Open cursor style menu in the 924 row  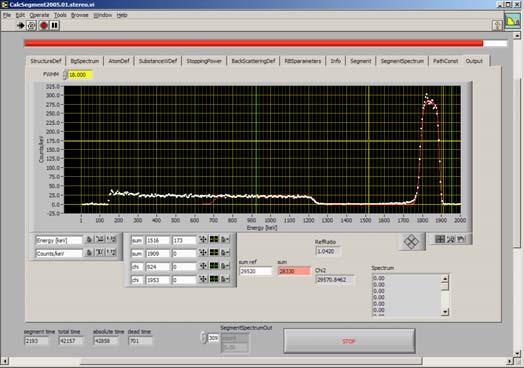(214, 266)
